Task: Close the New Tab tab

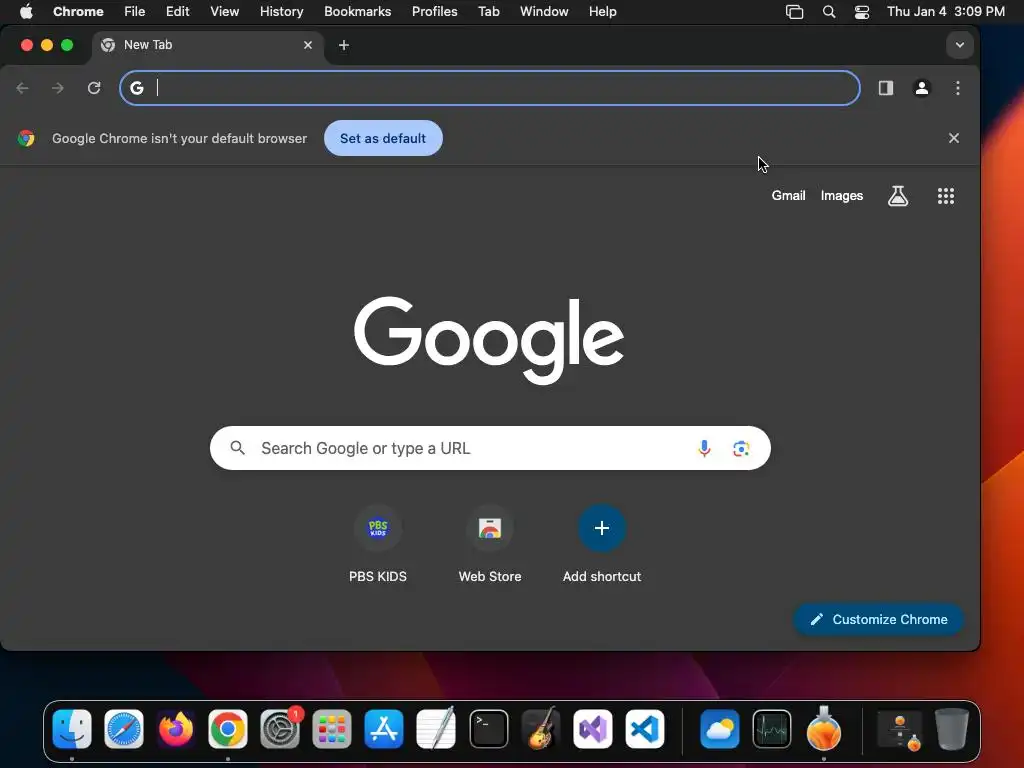Action: pyautogui.click(x=308, y=45)
